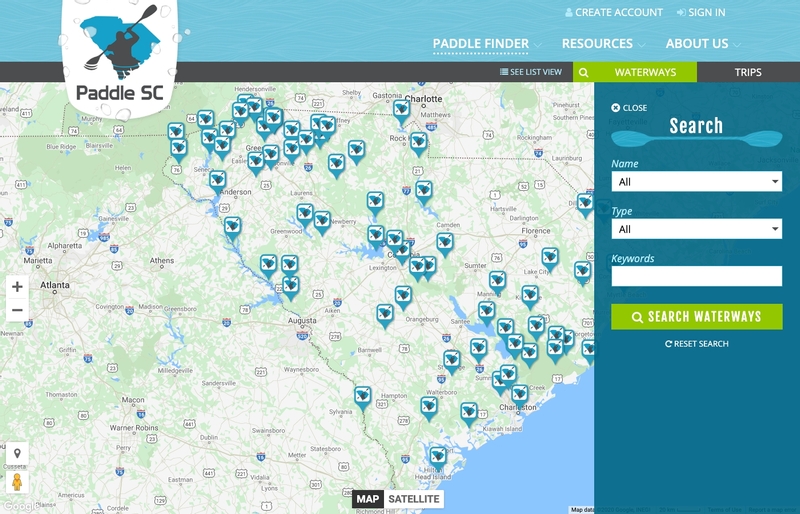The image size is (800, 514).
Task: Open the waterway marker west of Orangeburg
Action: point(385,315)
